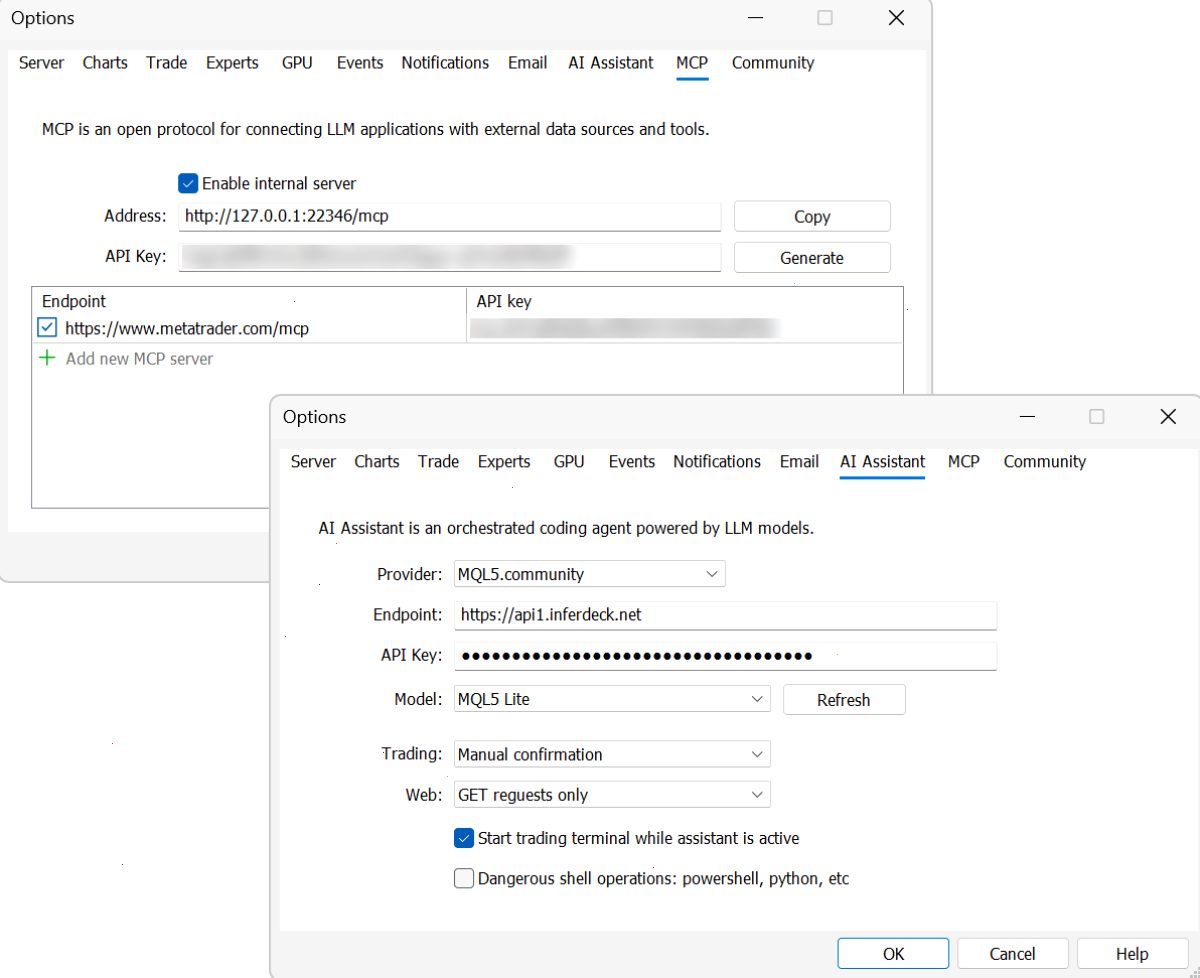Click the Add new MCP server text

click(x=139, y=358)
